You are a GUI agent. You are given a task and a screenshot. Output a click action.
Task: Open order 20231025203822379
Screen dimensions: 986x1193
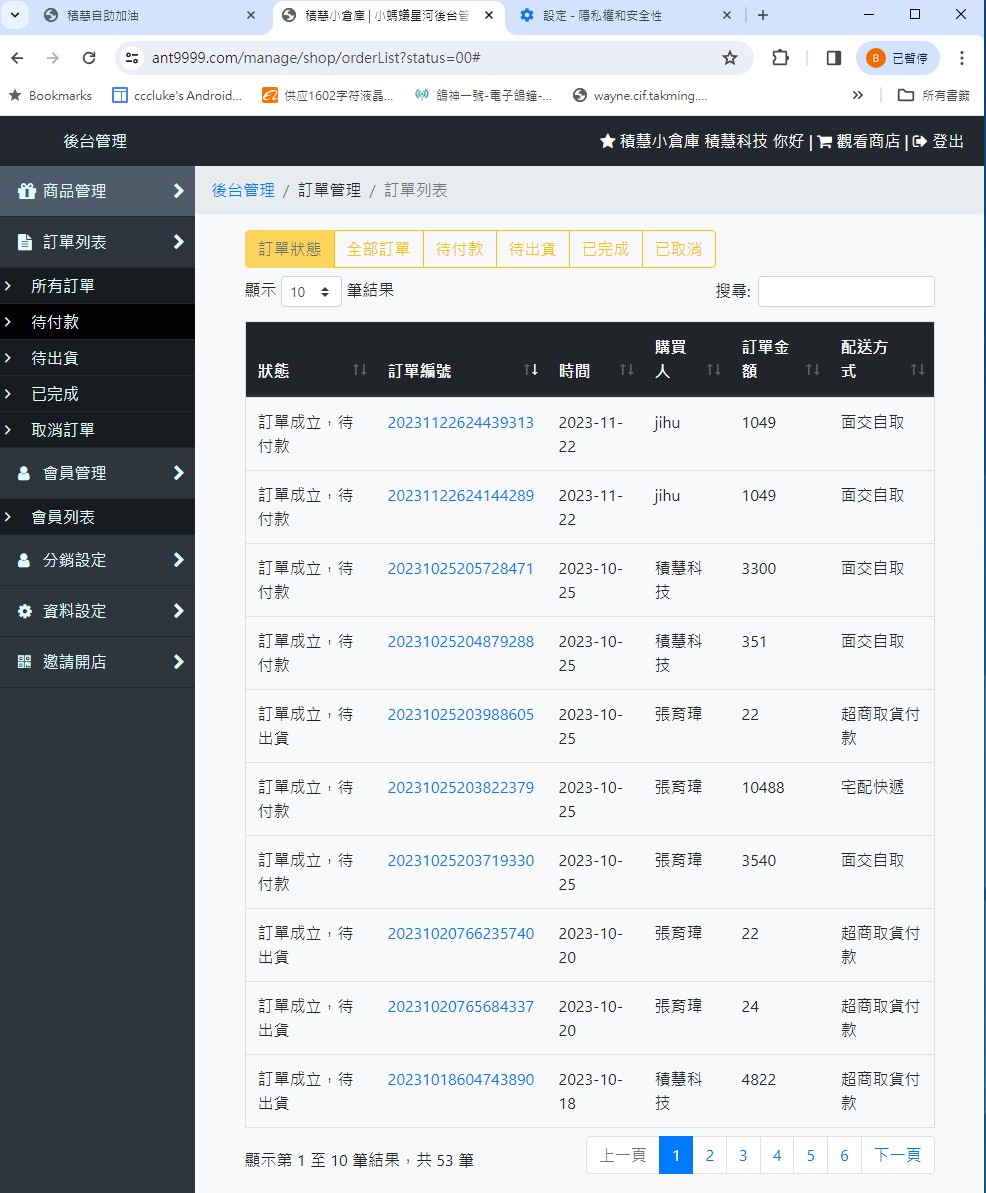(460, 787)
